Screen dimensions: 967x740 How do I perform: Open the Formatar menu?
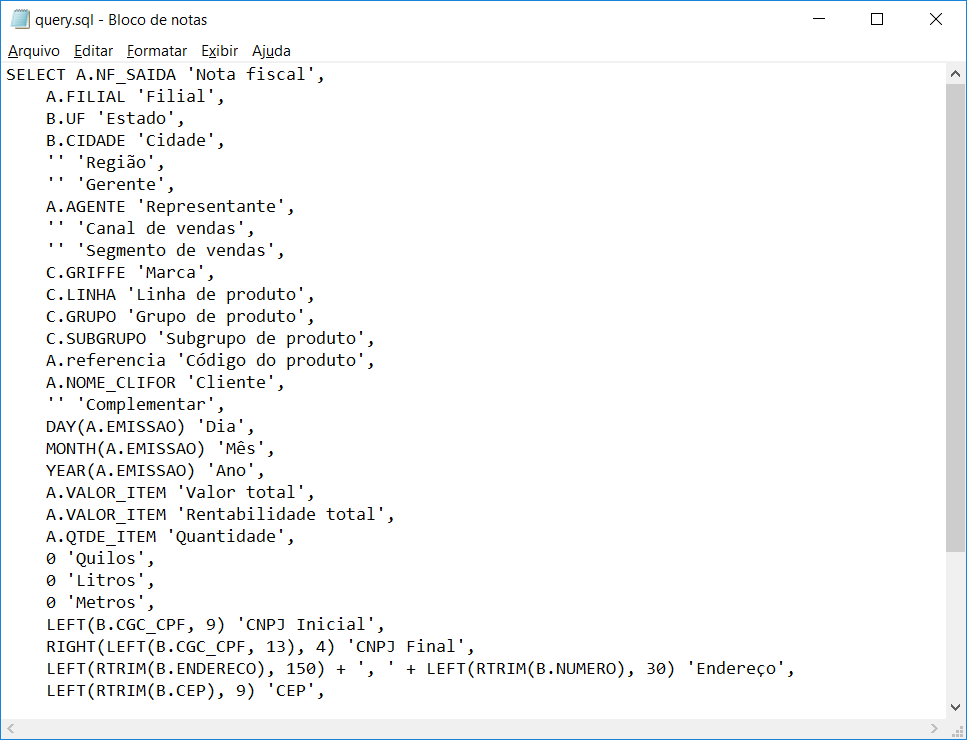156,50
